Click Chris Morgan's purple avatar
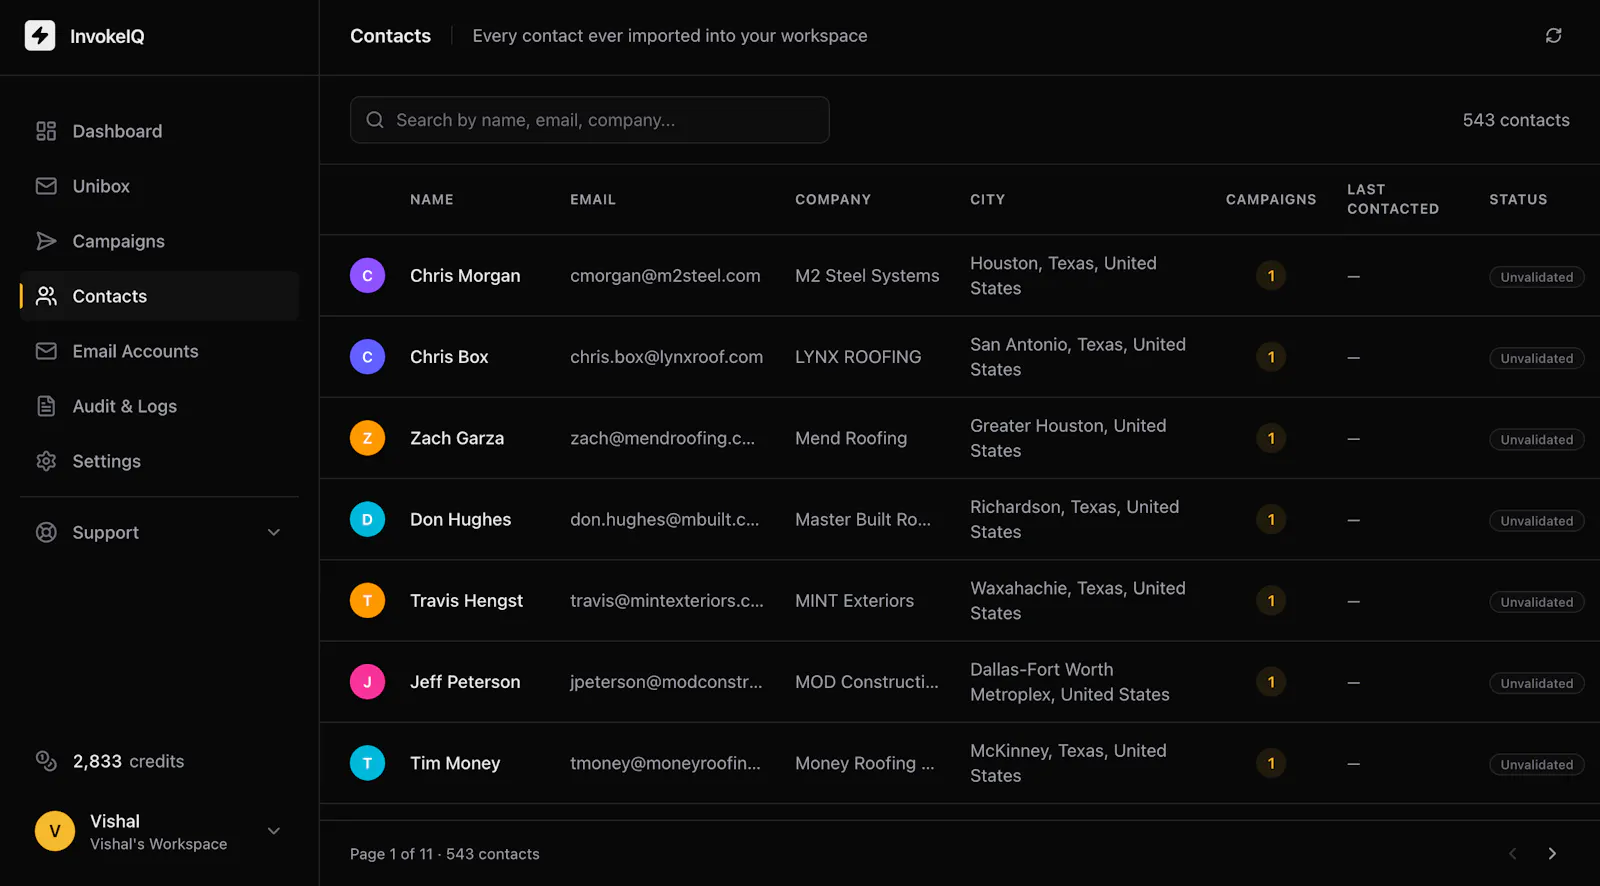Screen dimensions: 1600x886 [367, 276]
